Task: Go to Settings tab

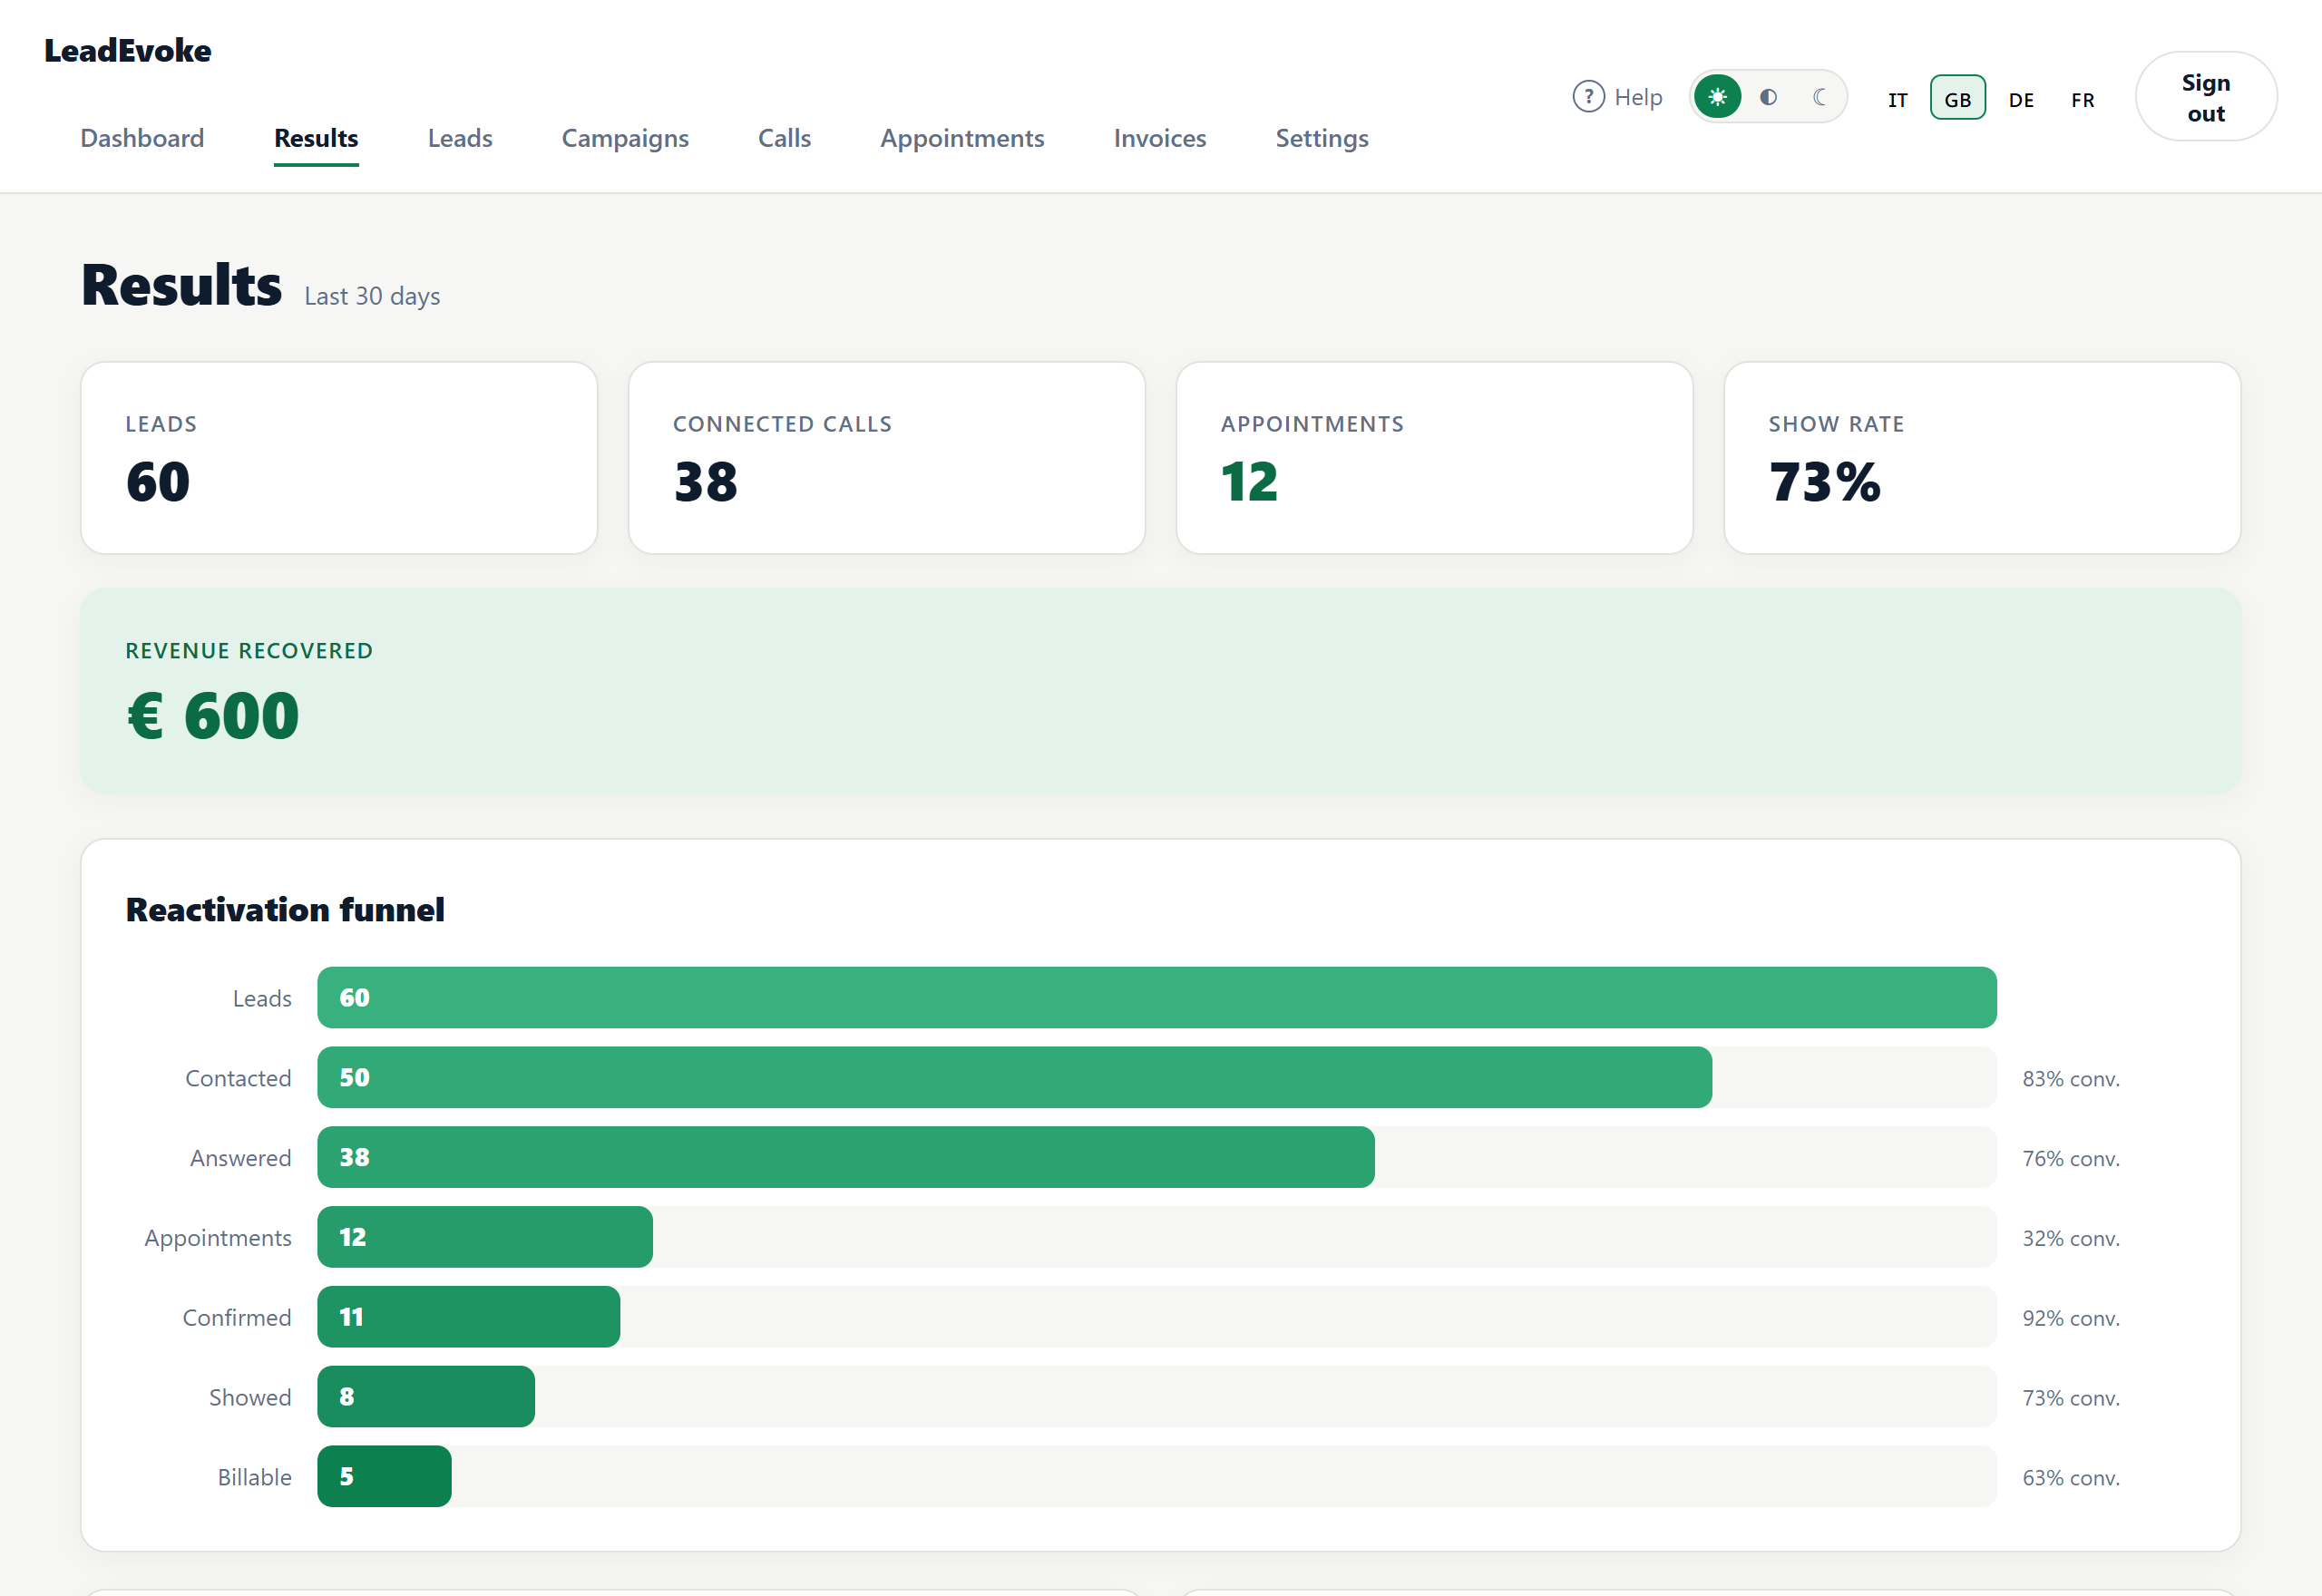Action: pos(1321,138)
